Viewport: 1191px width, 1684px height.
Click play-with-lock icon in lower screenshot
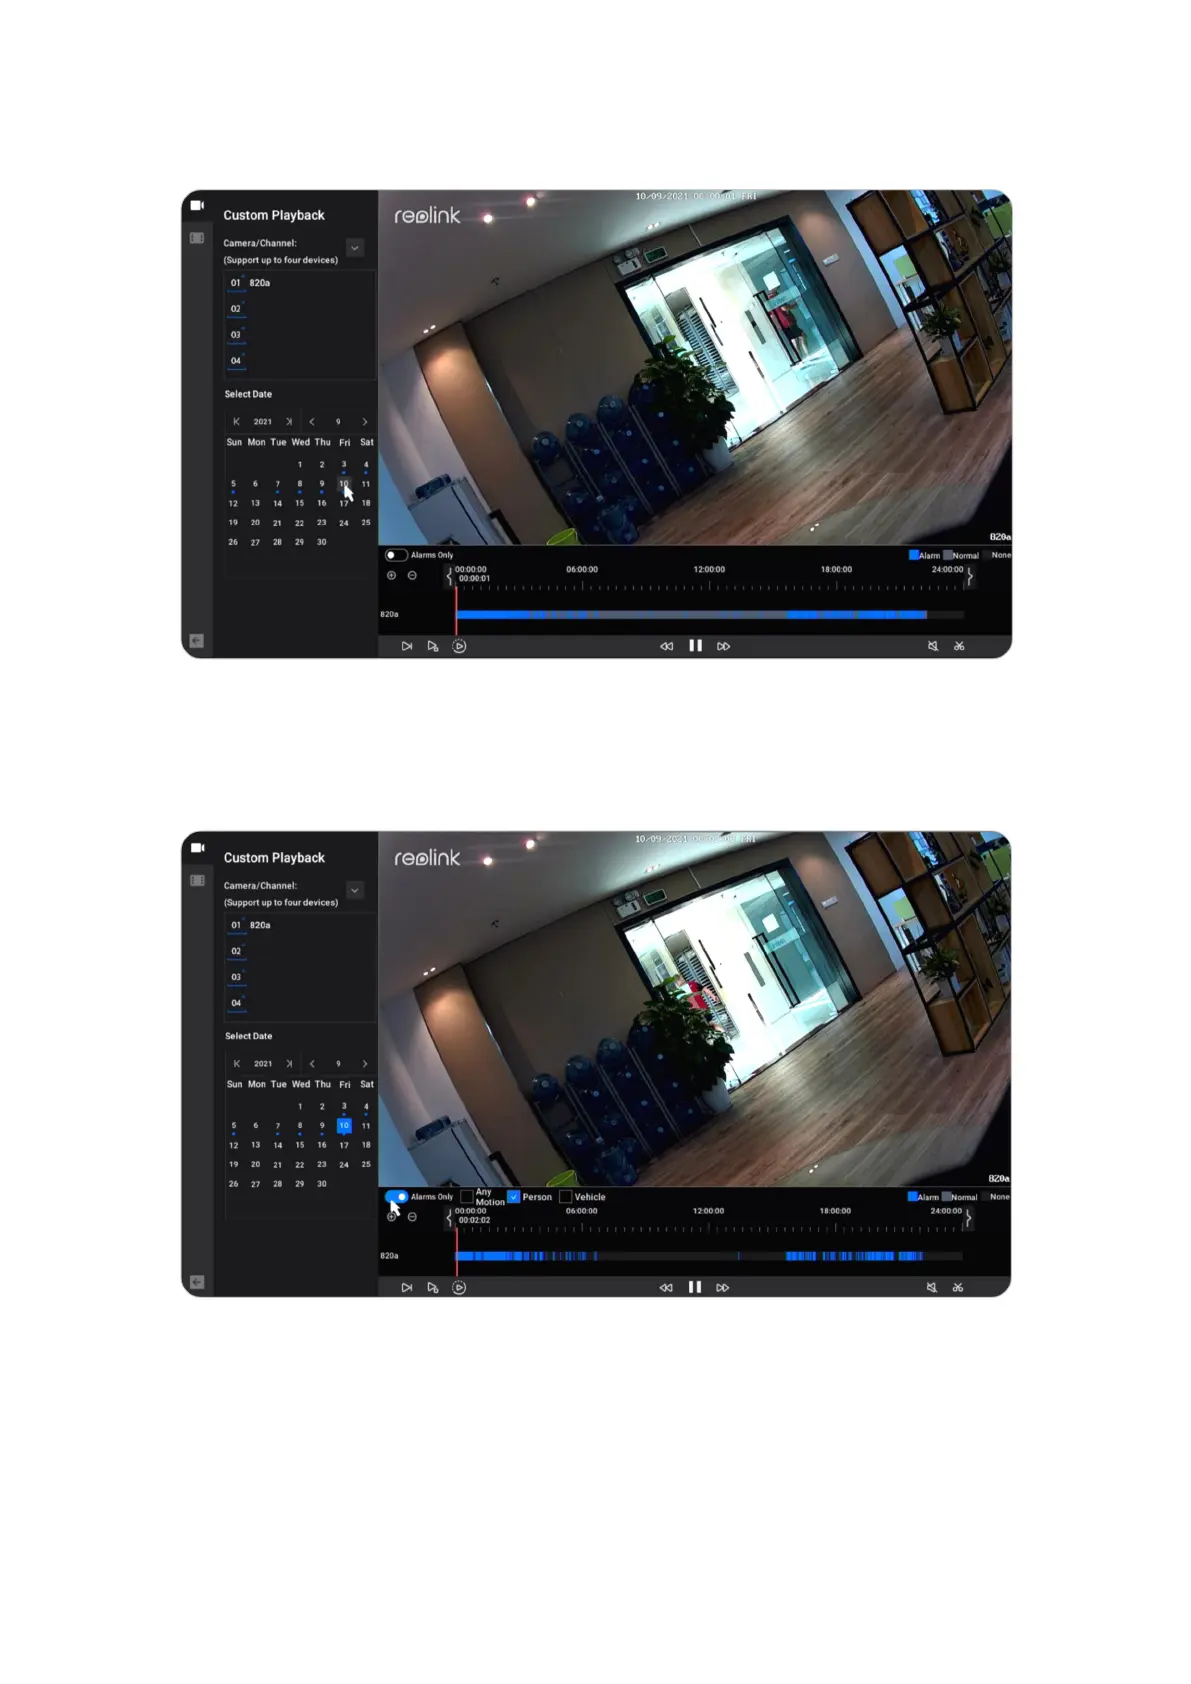tap(433, 1287)
